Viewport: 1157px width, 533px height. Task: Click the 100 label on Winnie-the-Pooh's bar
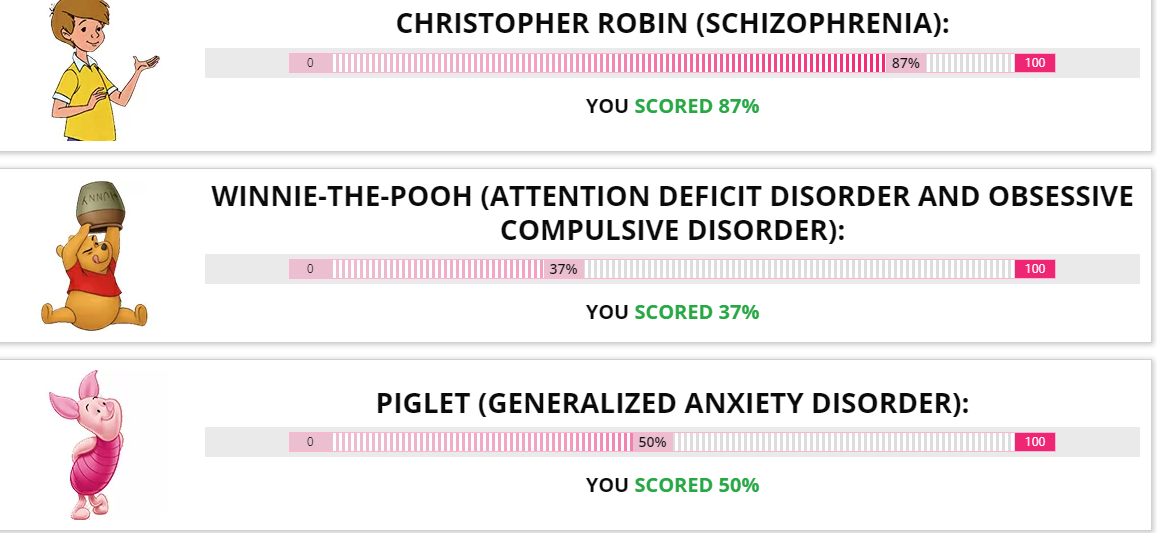1035,269
